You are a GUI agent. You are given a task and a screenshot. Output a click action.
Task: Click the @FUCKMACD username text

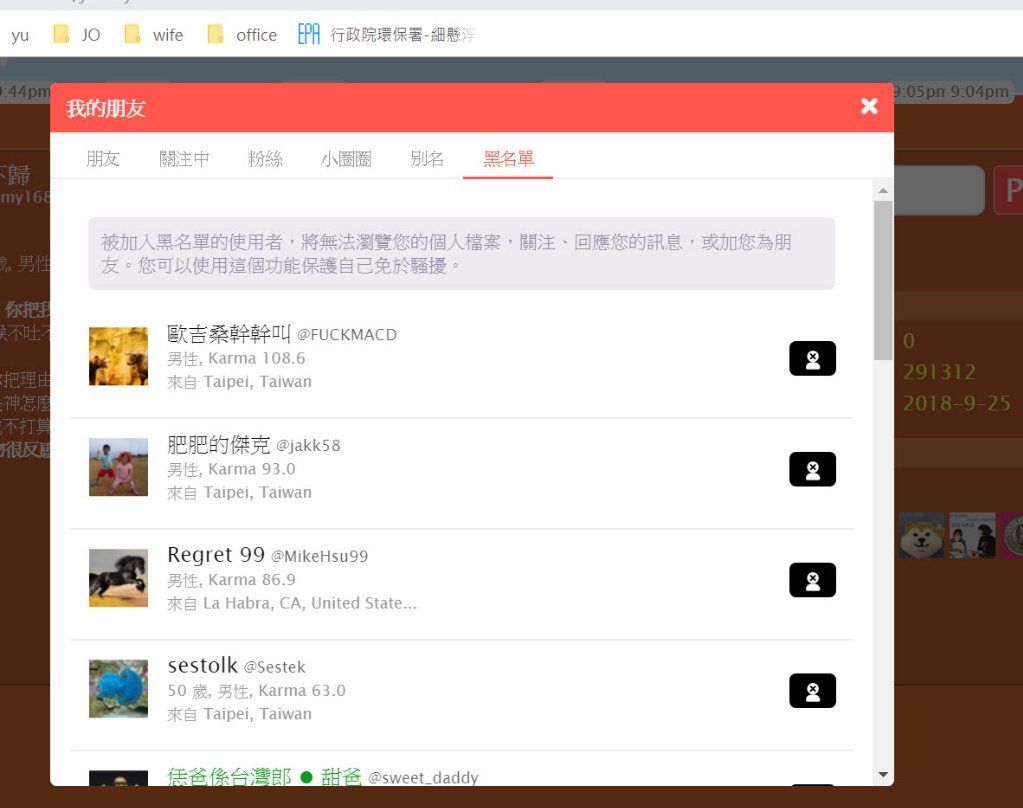coord(346,335)
